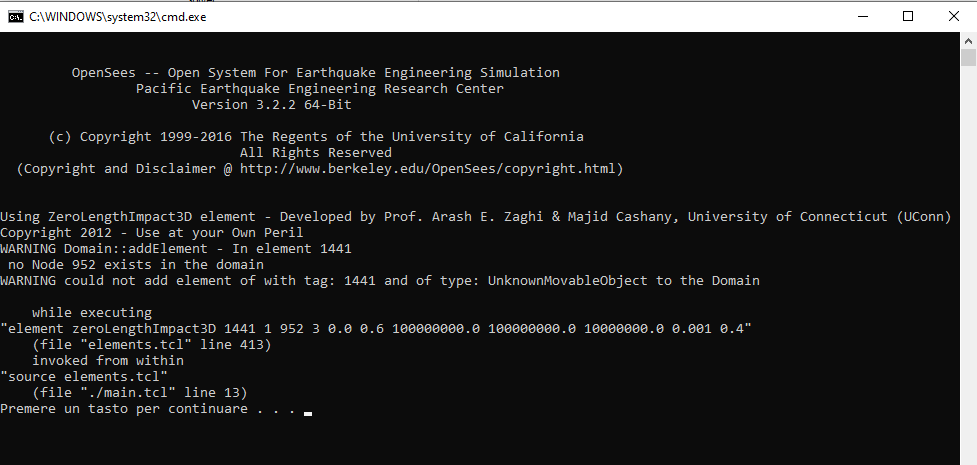Click the vertical scrollbar thumb
977x465 pixels.
968,57
